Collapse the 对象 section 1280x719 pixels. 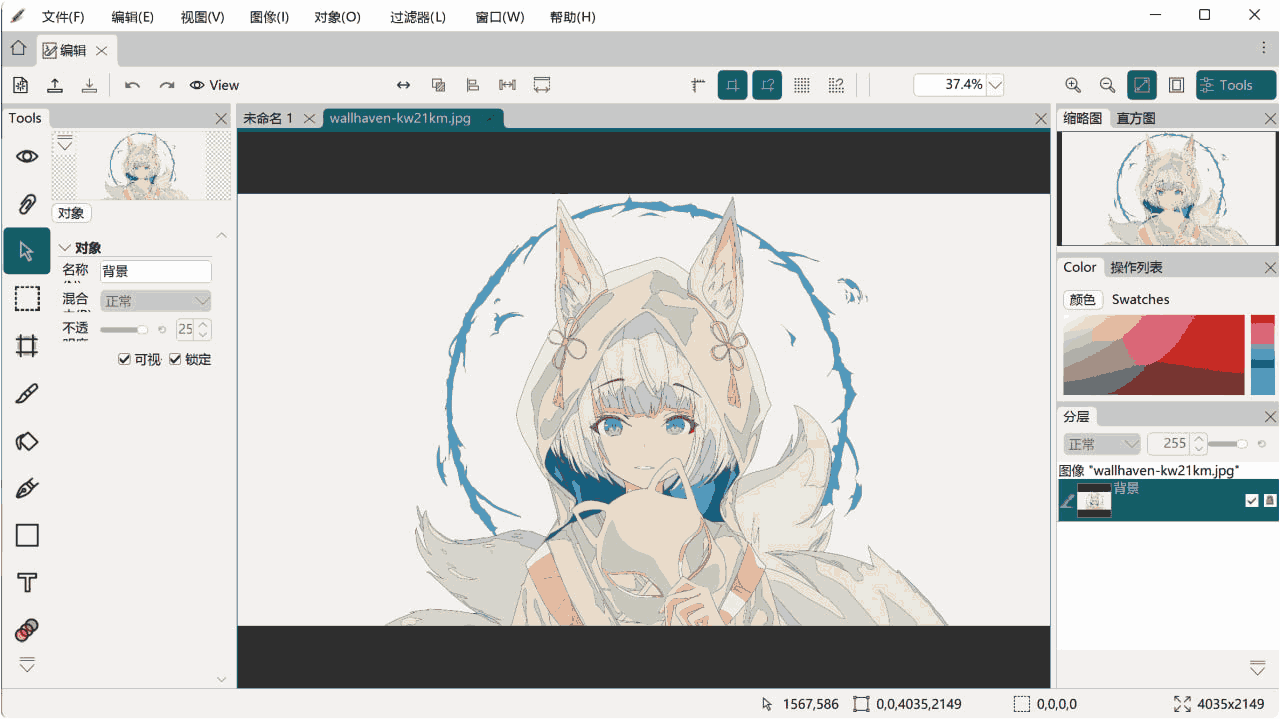65,248
